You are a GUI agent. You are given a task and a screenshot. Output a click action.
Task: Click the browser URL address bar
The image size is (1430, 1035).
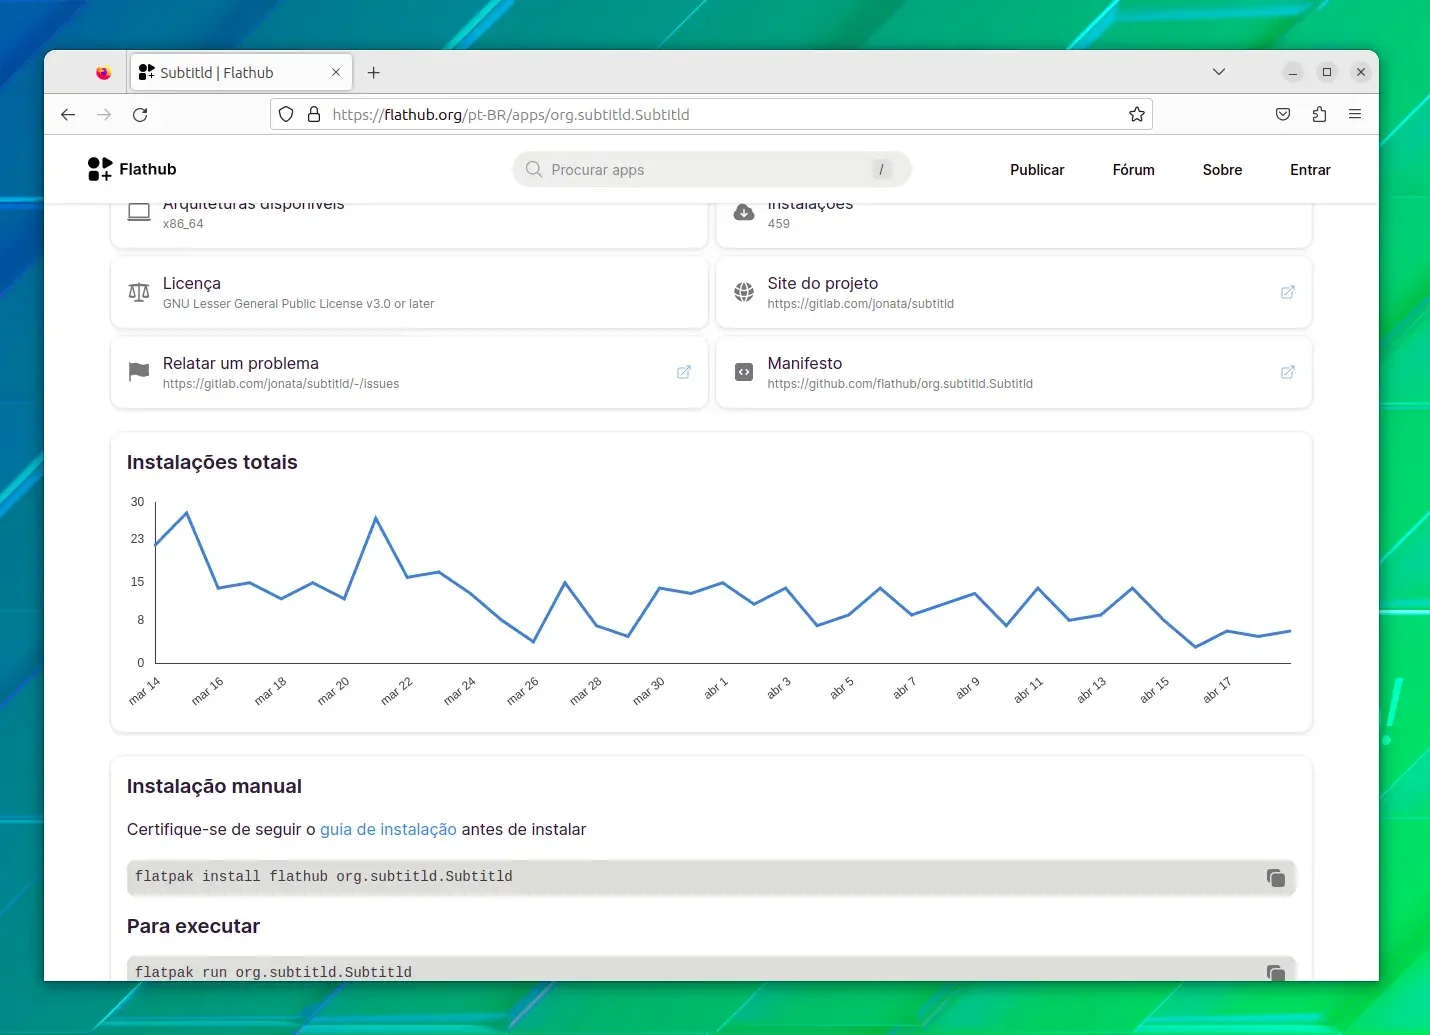(711, 114)
